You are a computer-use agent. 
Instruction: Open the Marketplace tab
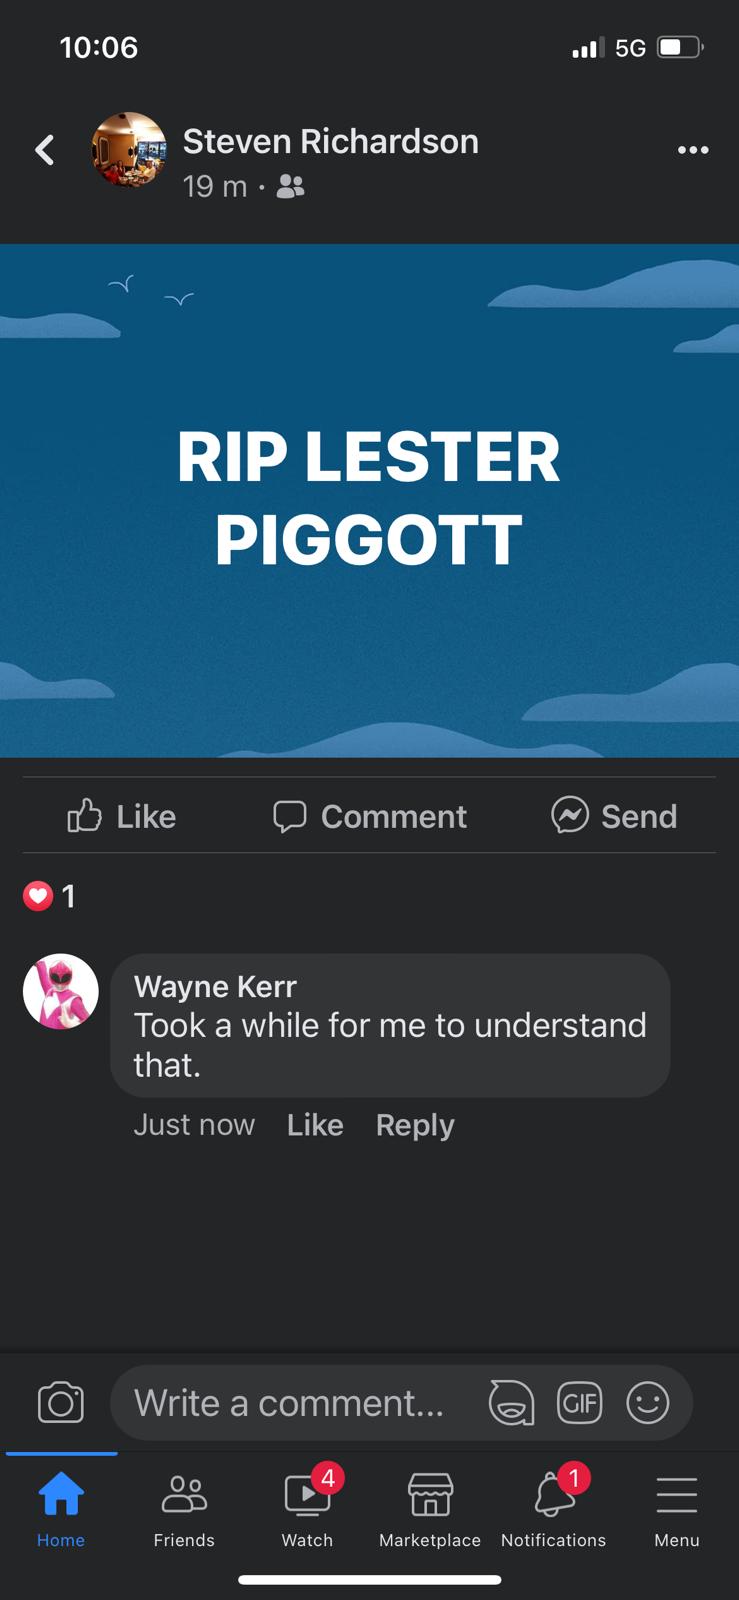click(x=430, y=1510)
